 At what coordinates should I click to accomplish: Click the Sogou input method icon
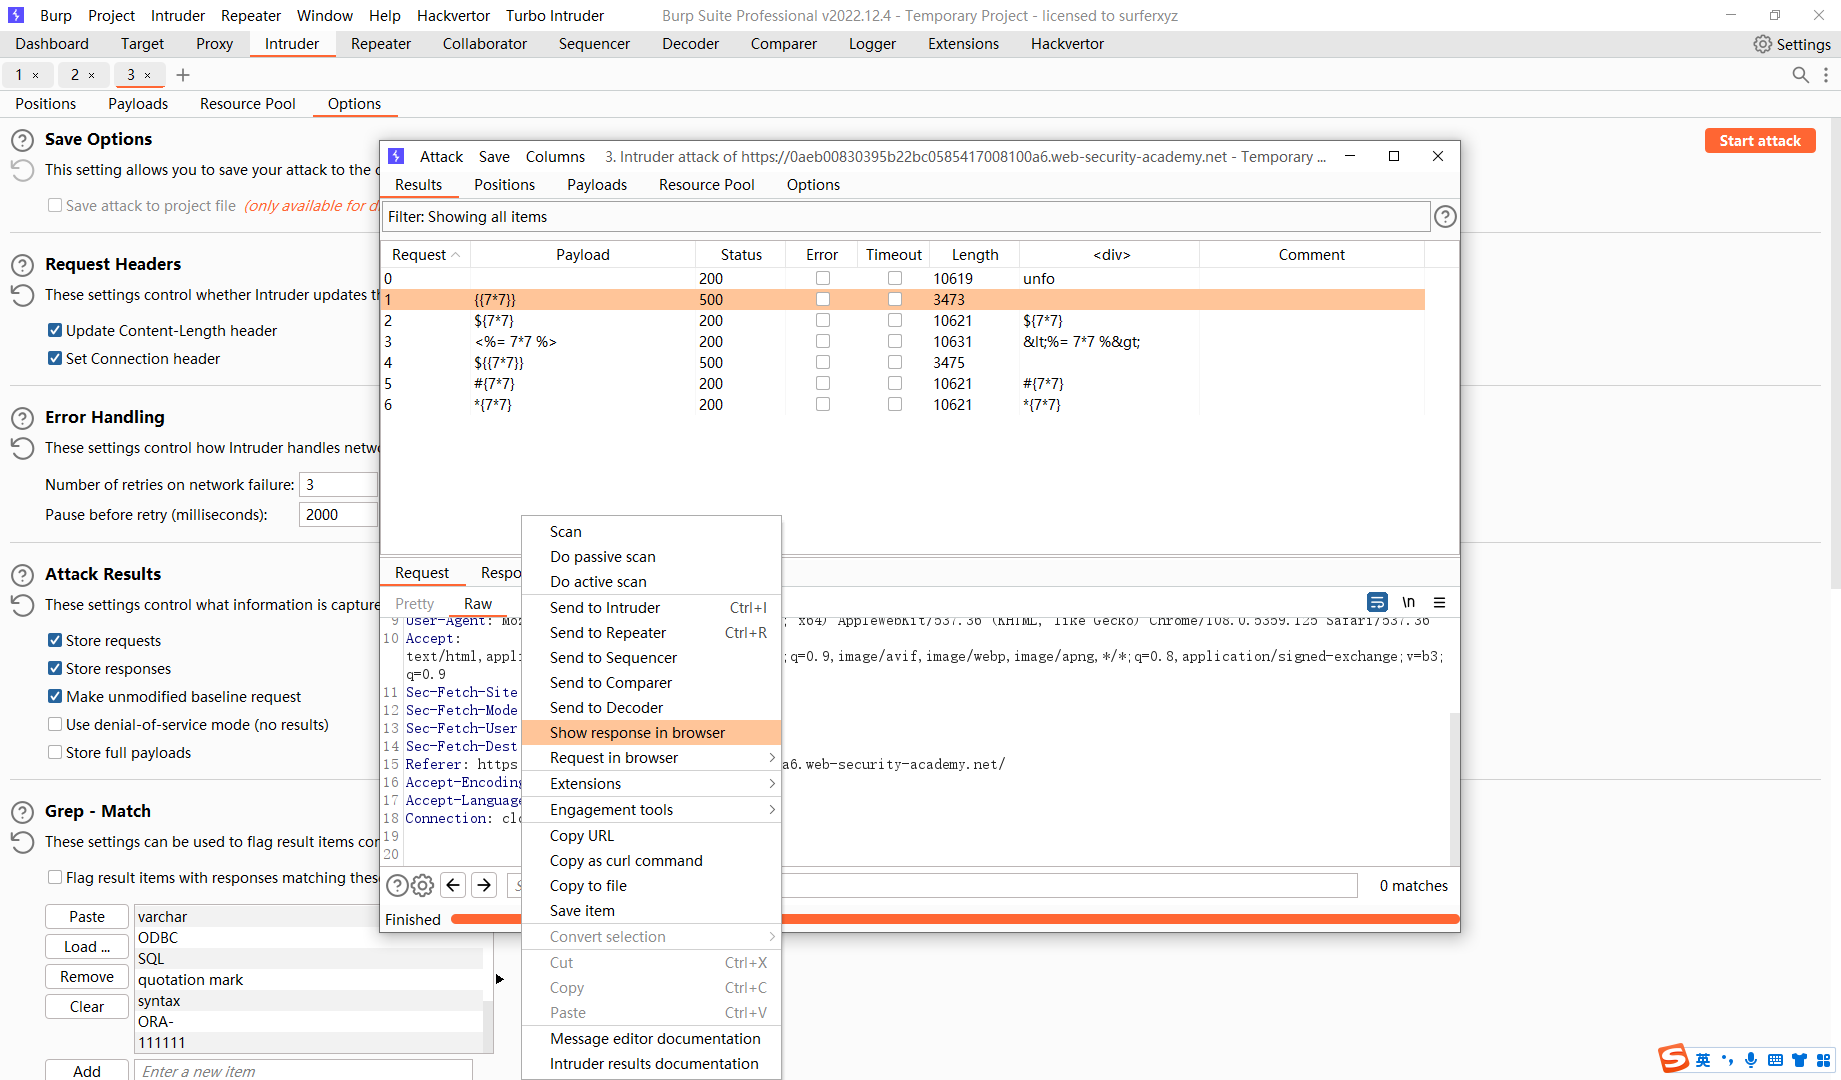(1673, 1059)
